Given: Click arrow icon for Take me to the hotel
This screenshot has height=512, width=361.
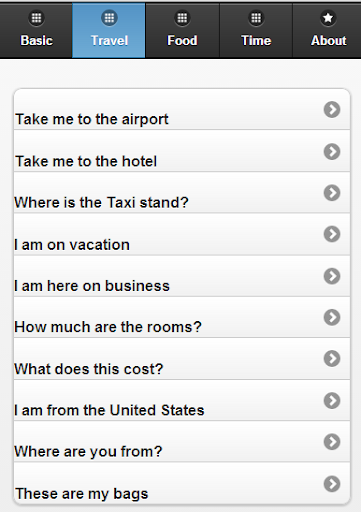Looking at the screenshot, I should click(x=332, y=151).
